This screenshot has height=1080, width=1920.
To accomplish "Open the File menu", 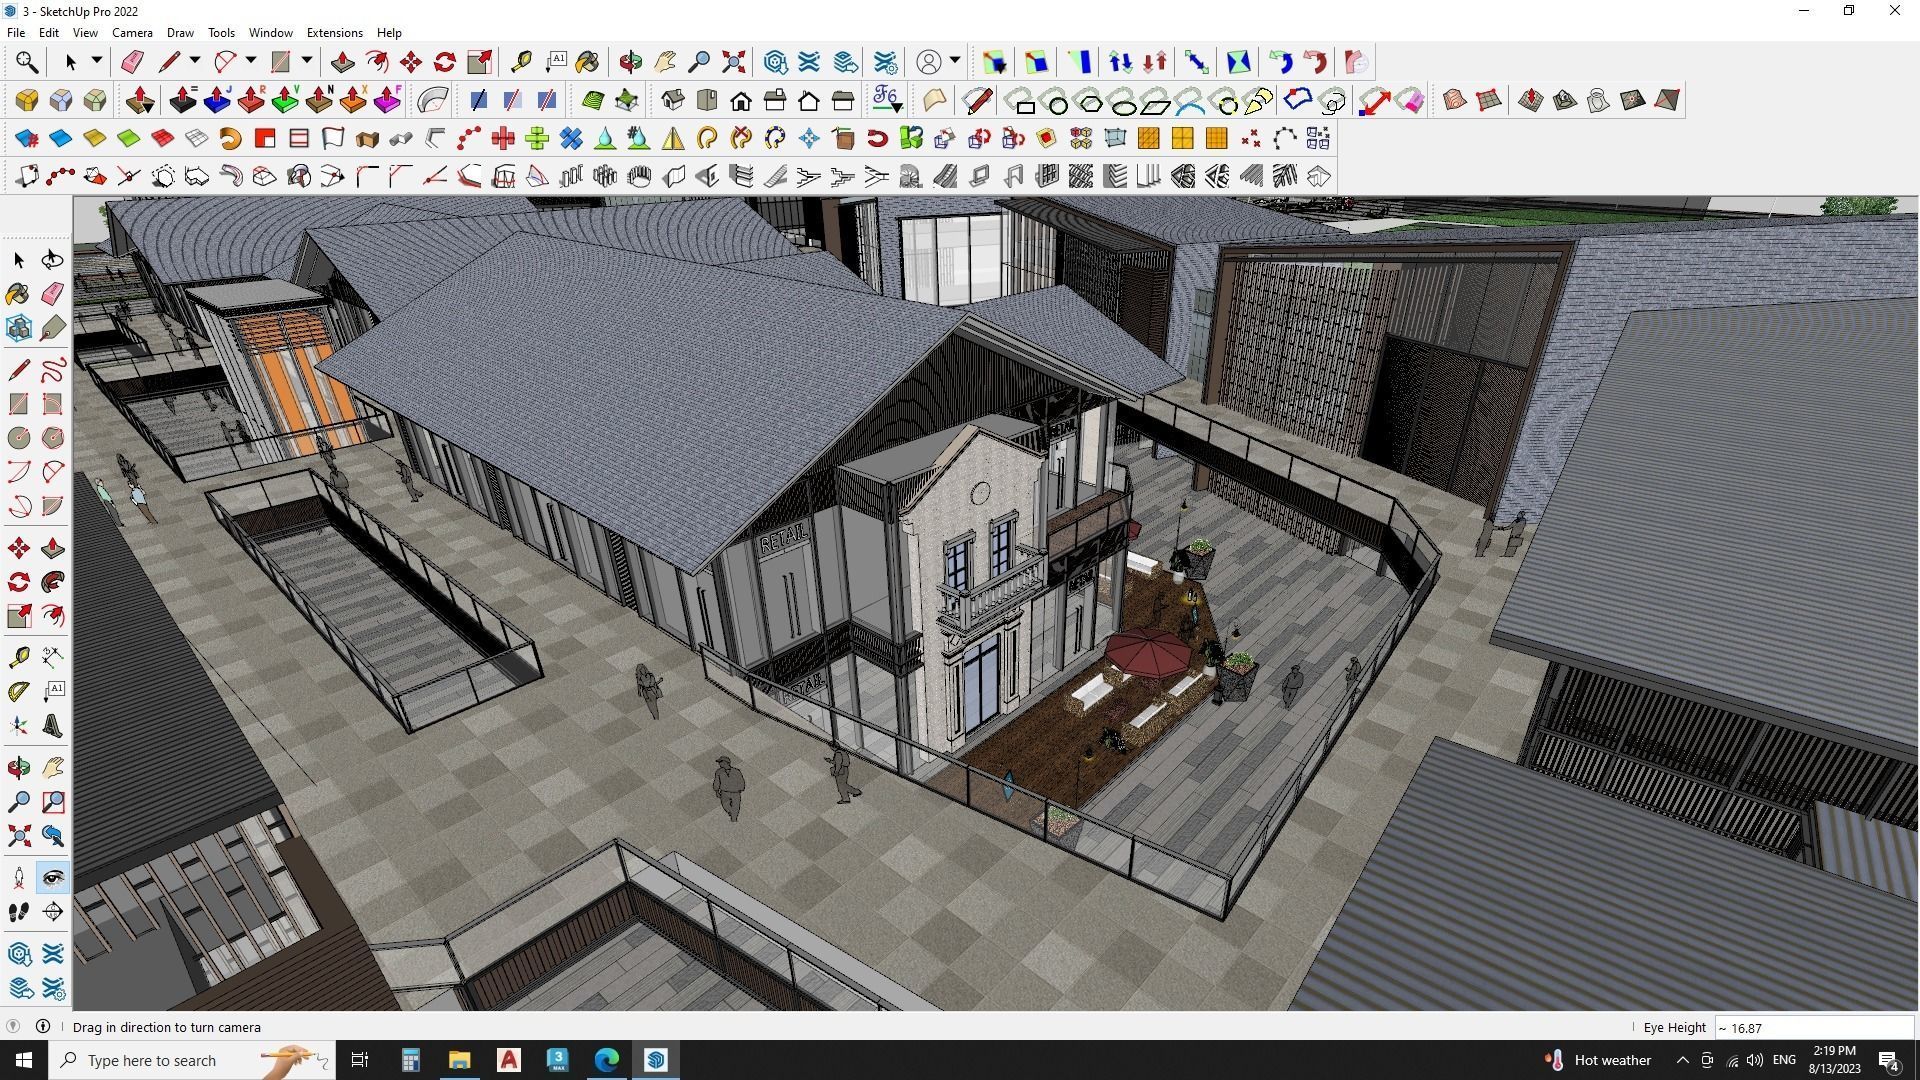I will point(16,33).
